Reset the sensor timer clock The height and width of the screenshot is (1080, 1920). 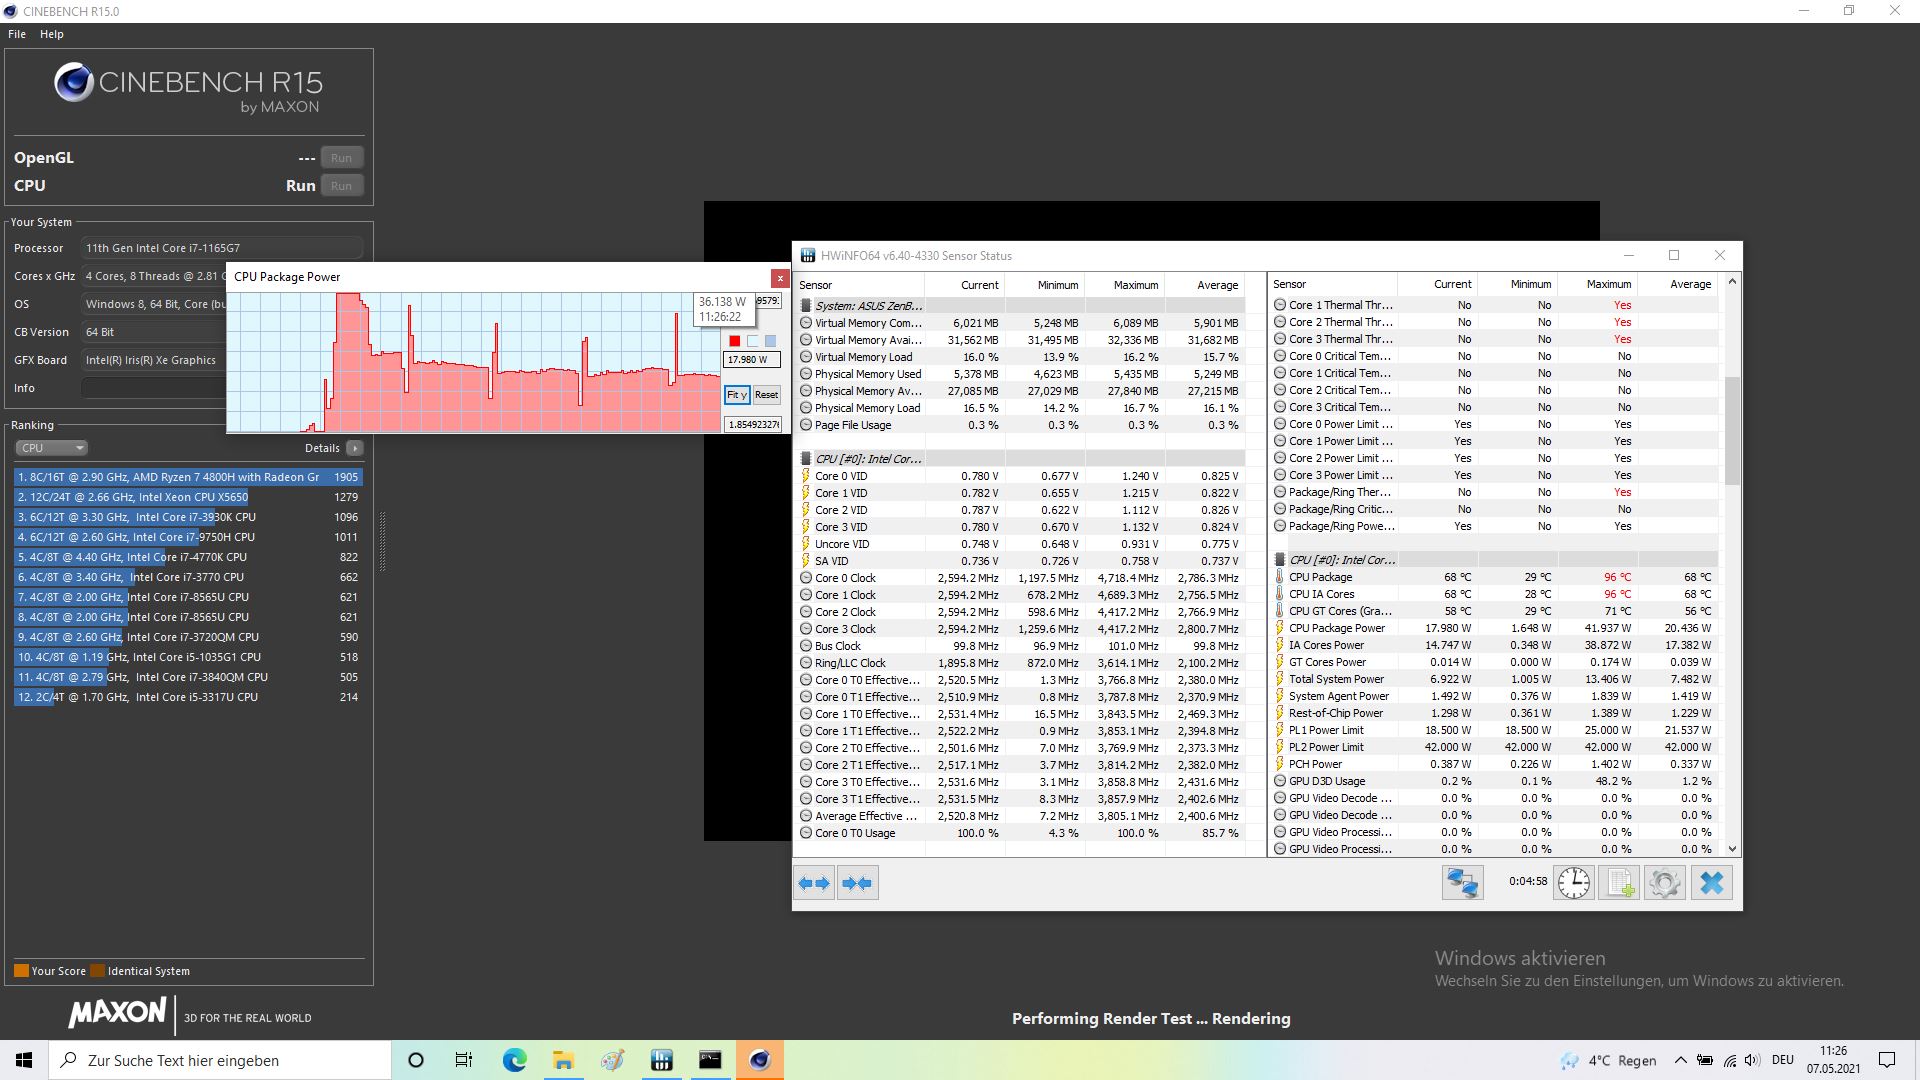click(1573, 883)
